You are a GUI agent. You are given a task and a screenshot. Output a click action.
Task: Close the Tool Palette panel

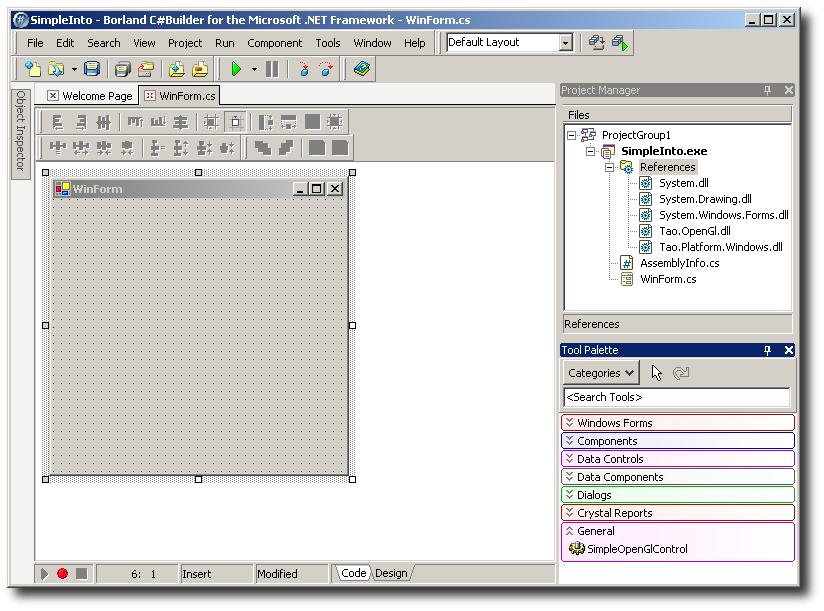click(x=788, y=350)
